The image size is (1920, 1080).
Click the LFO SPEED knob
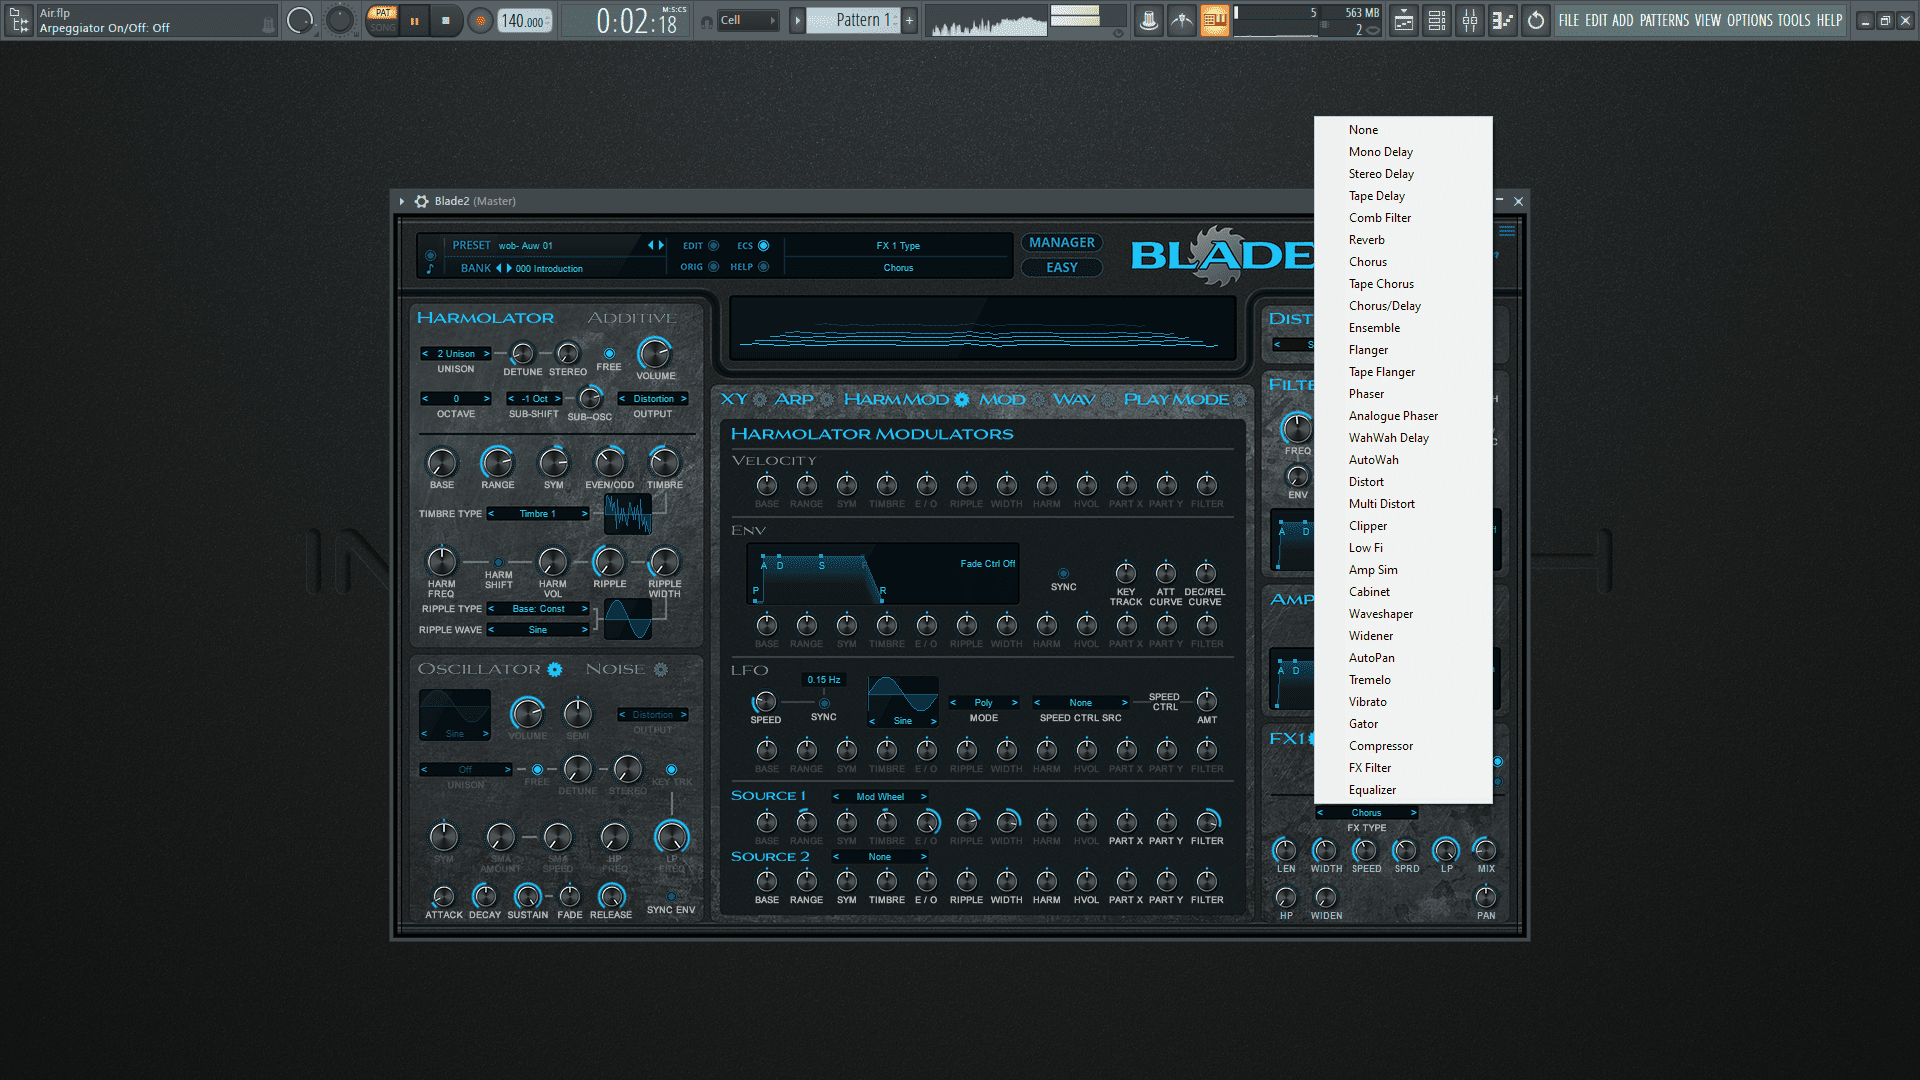point(765,701)
